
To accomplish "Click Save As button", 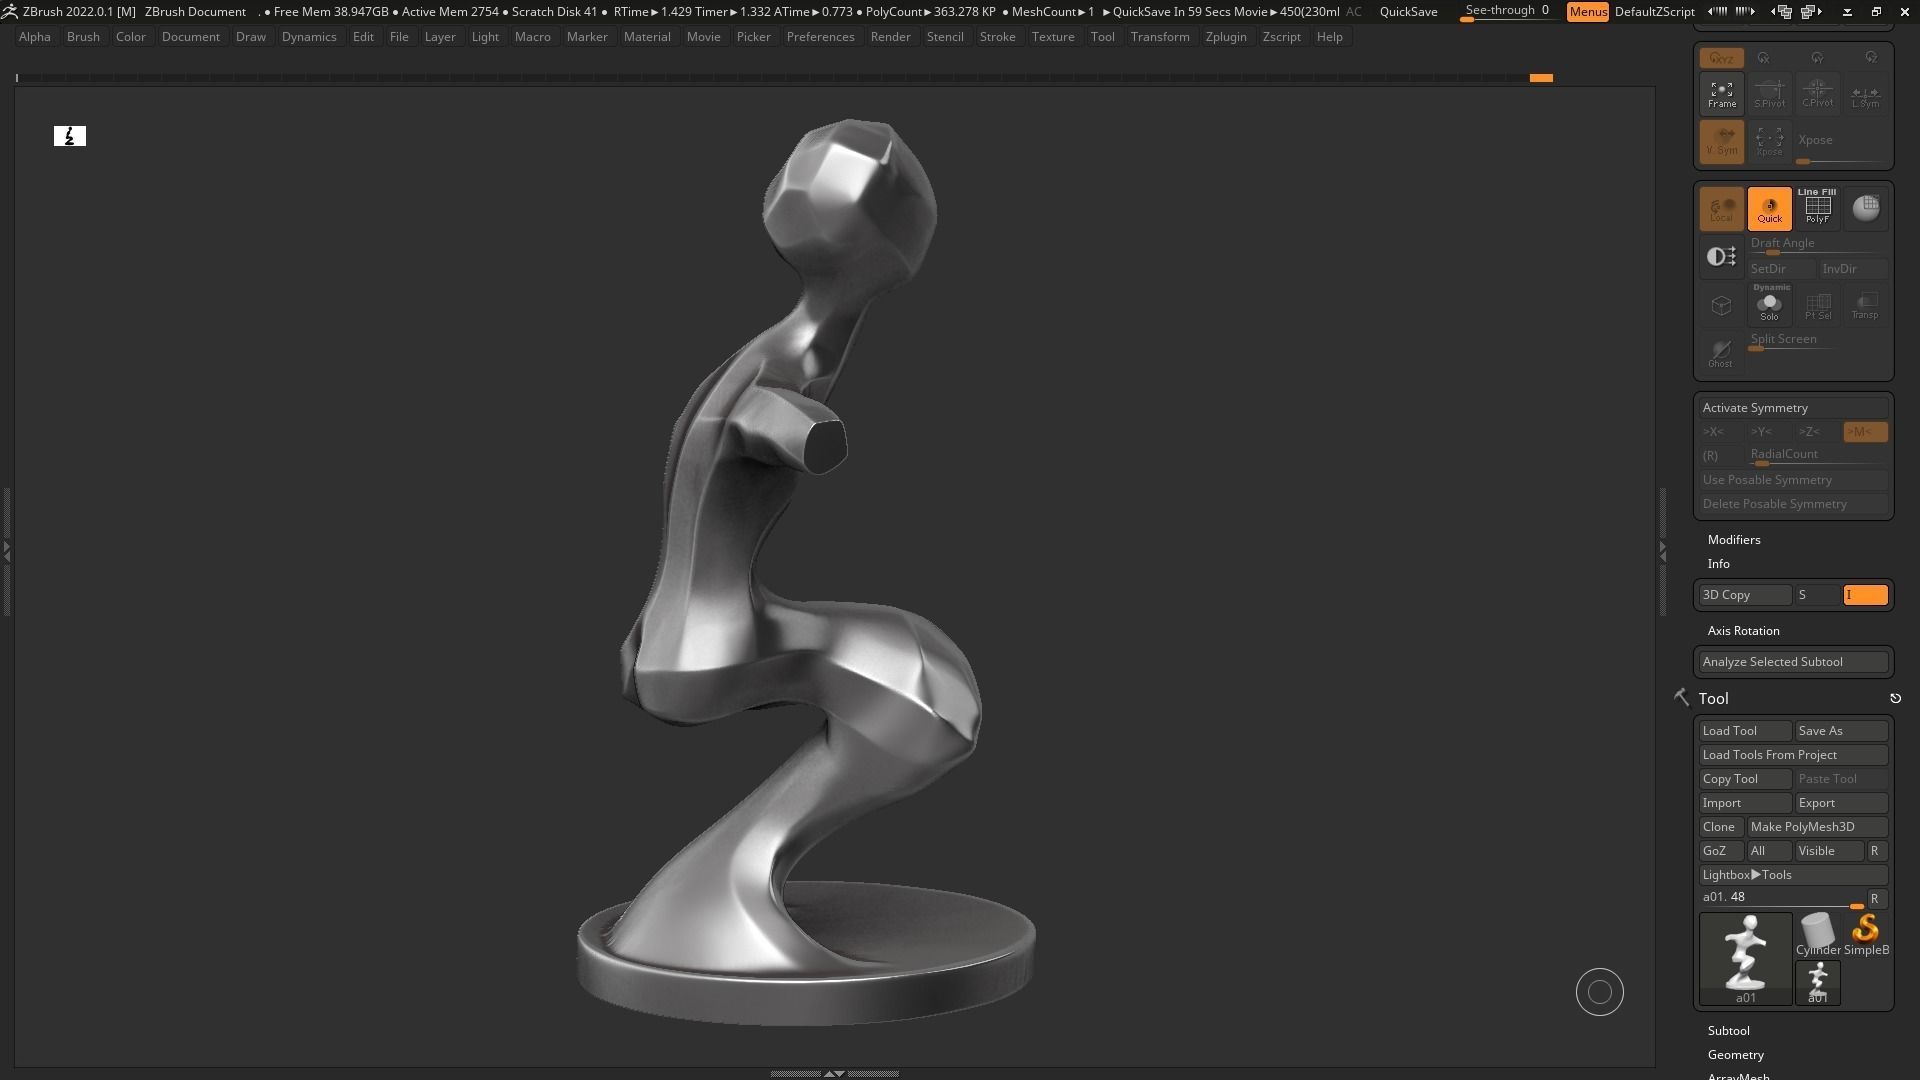I will click(1841, 731).
